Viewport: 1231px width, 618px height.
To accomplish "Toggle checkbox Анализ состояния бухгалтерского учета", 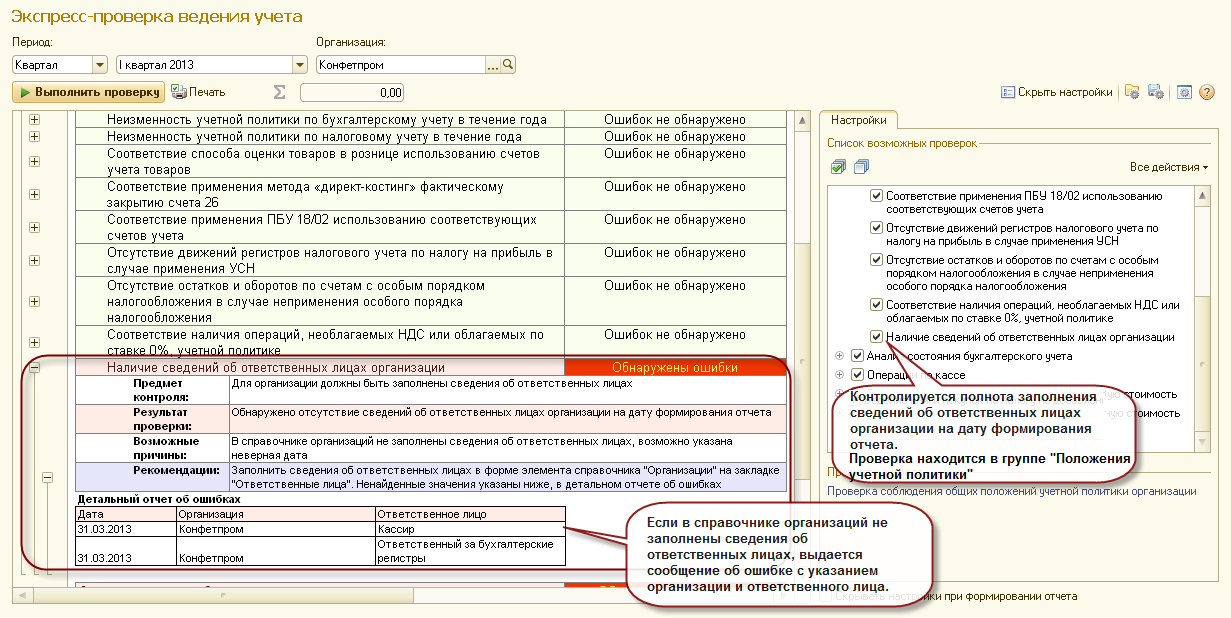I will 857,355.
